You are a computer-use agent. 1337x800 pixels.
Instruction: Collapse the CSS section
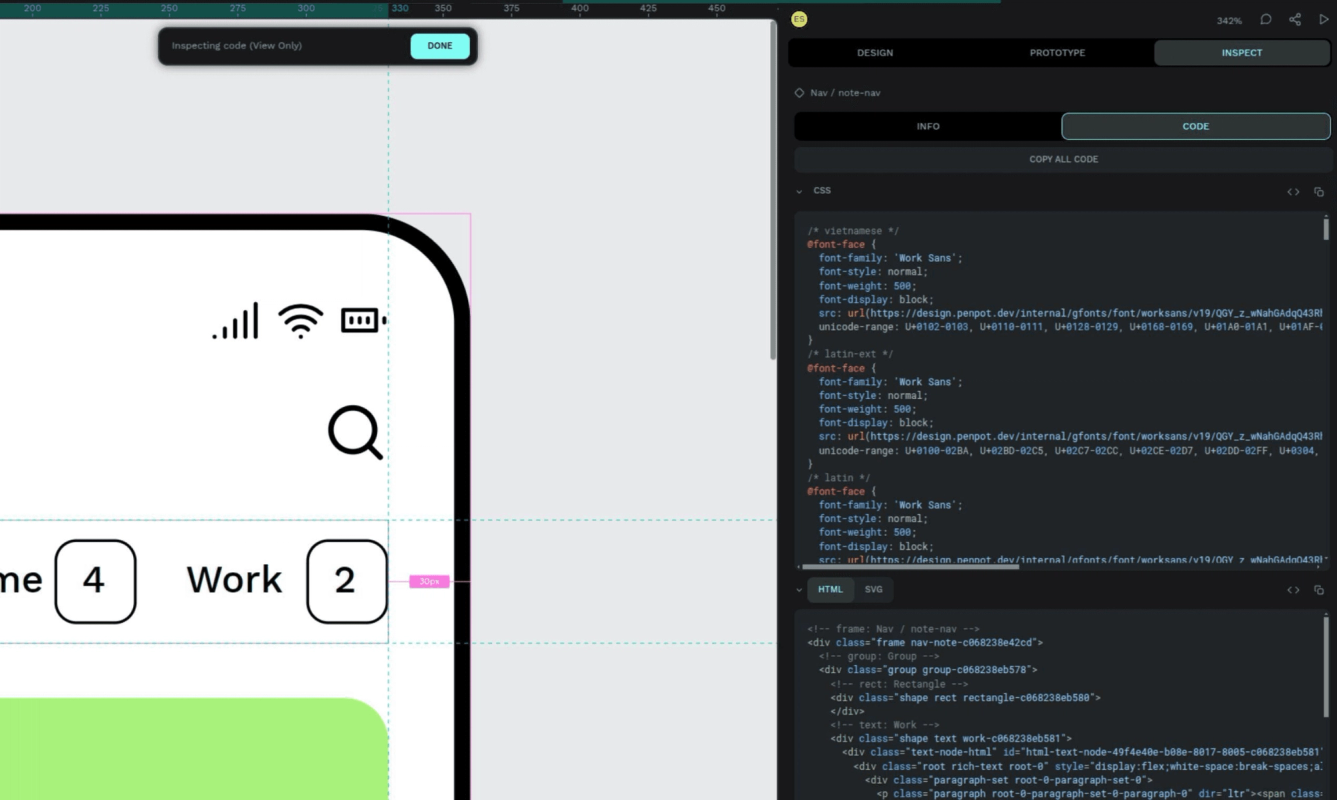point(799,191)
